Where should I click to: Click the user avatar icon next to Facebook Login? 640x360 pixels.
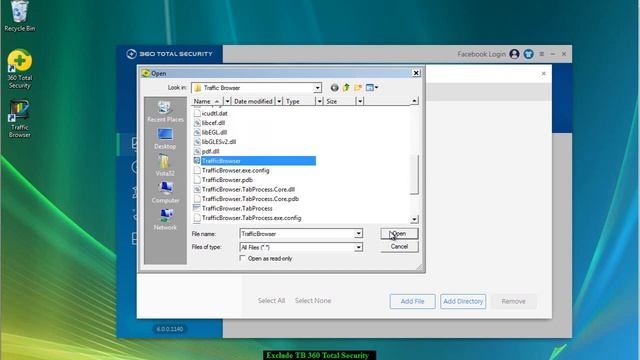[x=514, y=54]
